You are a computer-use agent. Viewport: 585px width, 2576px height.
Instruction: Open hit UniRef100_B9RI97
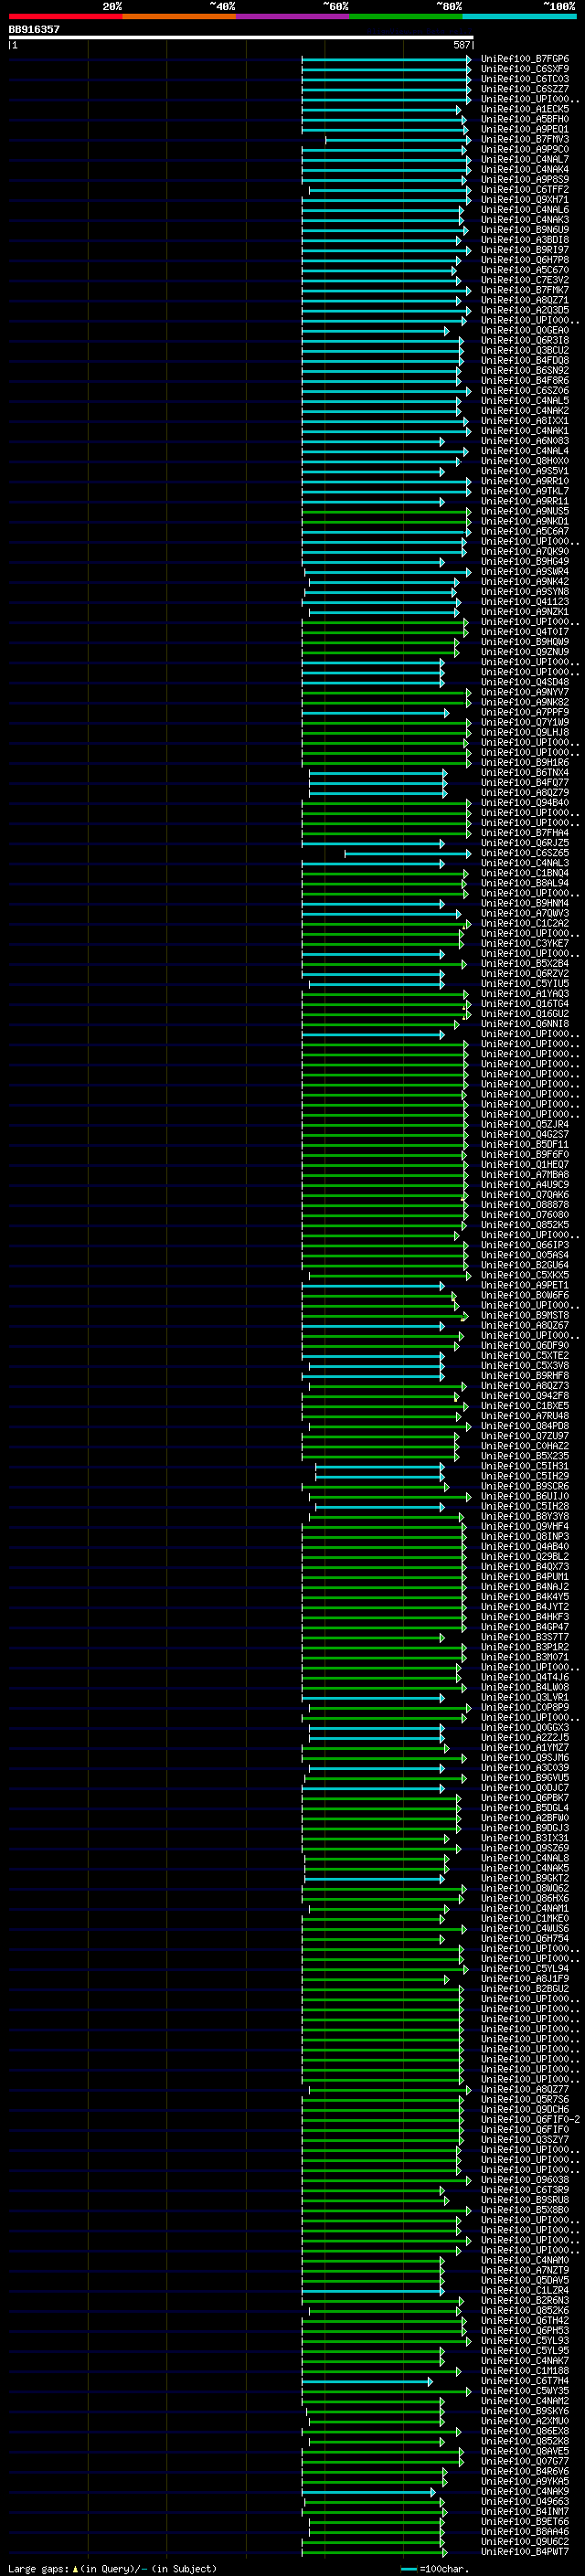click(525, 250)
